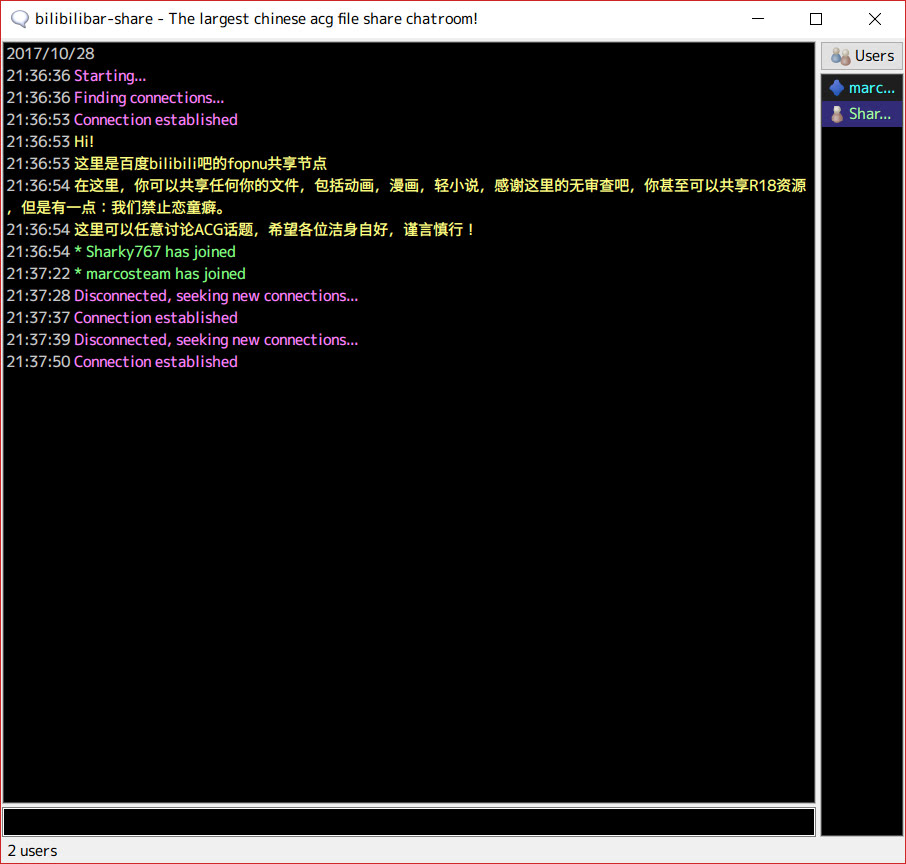Viewport: 906px width, 864px height.
Task: Click the blue diamond icon beside marc...
Action: pos(837,88)
